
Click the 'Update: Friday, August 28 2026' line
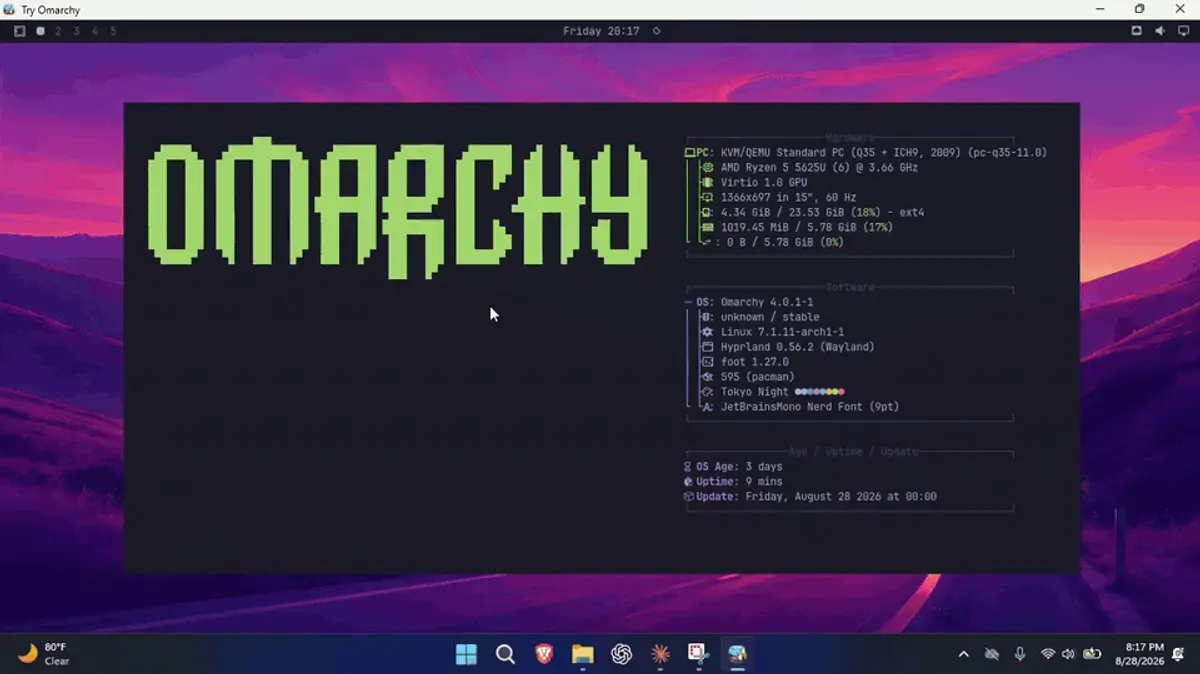(x=810, y=497)
